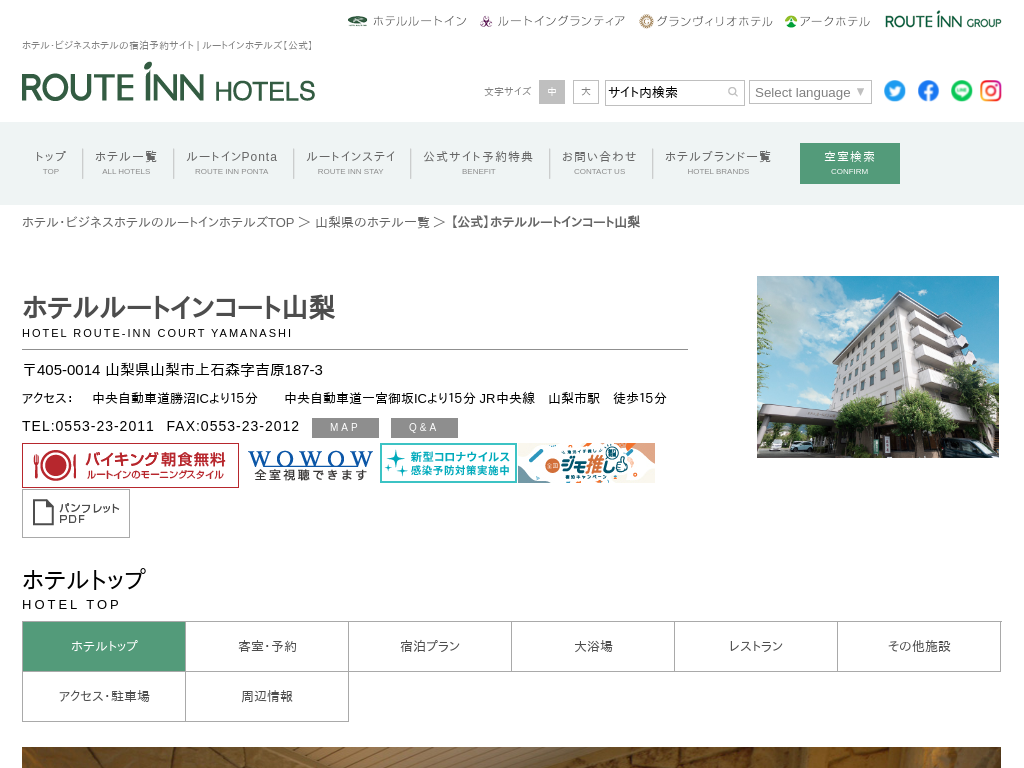Select the レストラン tab
This screenshot has width=1024, height=768.
(756, 647)
